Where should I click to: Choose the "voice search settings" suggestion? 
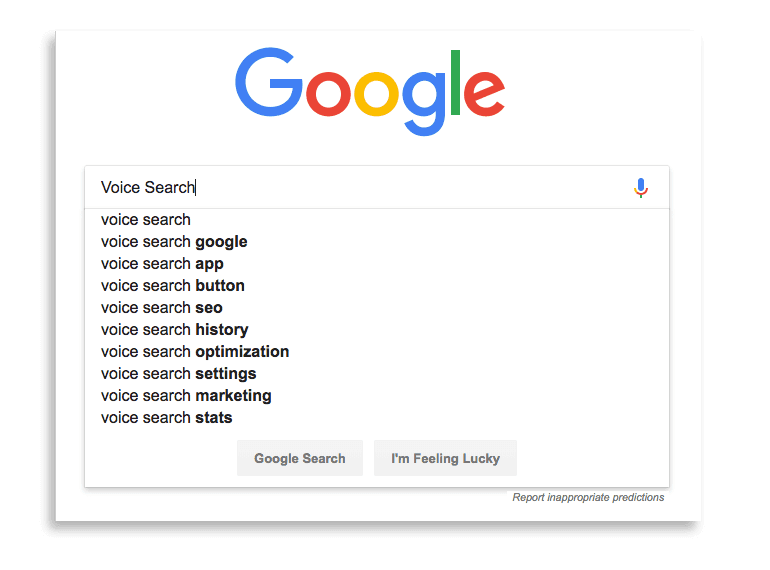point(179,374)
